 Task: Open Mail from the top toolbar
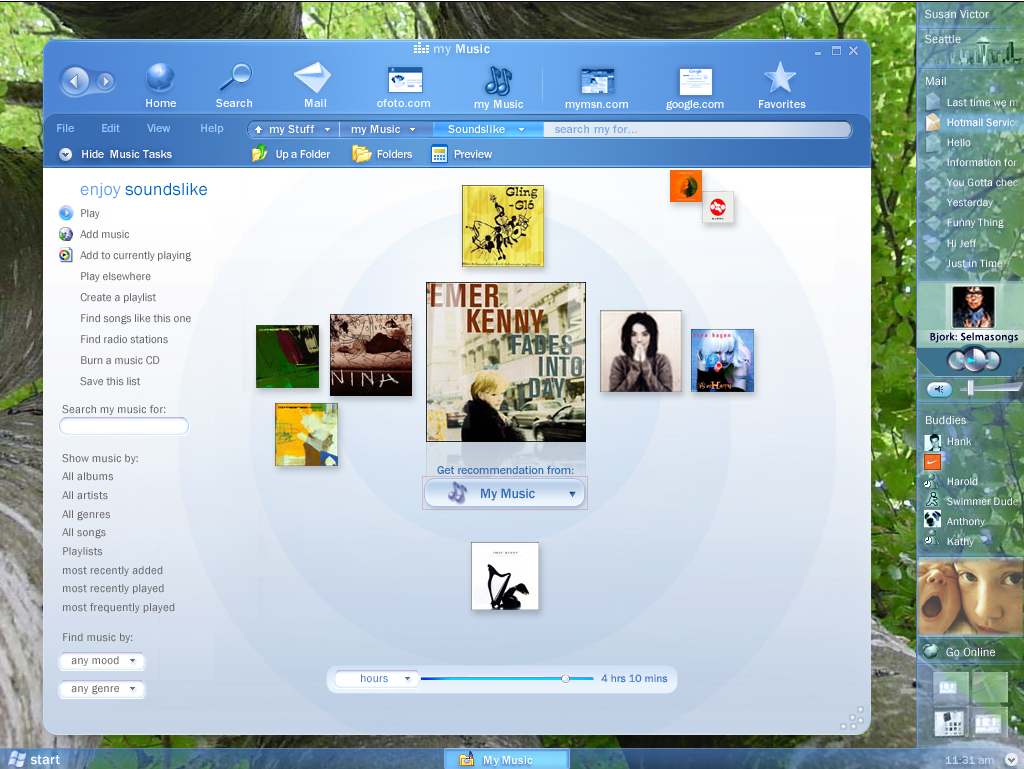point(314,86)
